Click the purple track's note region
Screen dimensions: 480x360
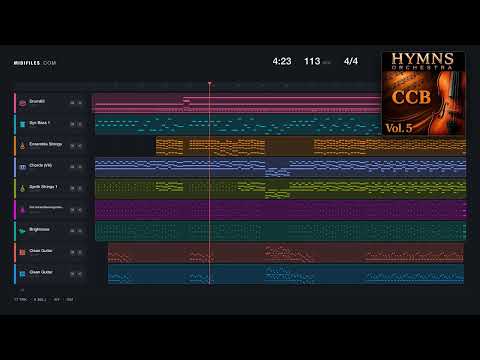(281, 210)
